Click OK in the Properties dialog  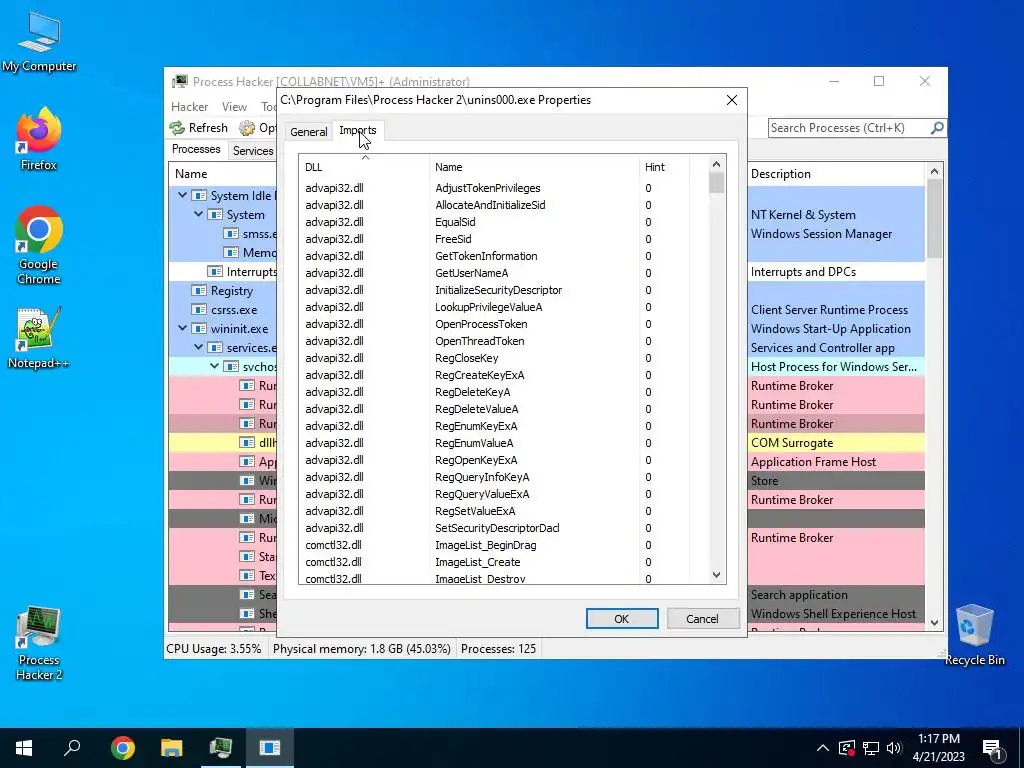(622, 618)
